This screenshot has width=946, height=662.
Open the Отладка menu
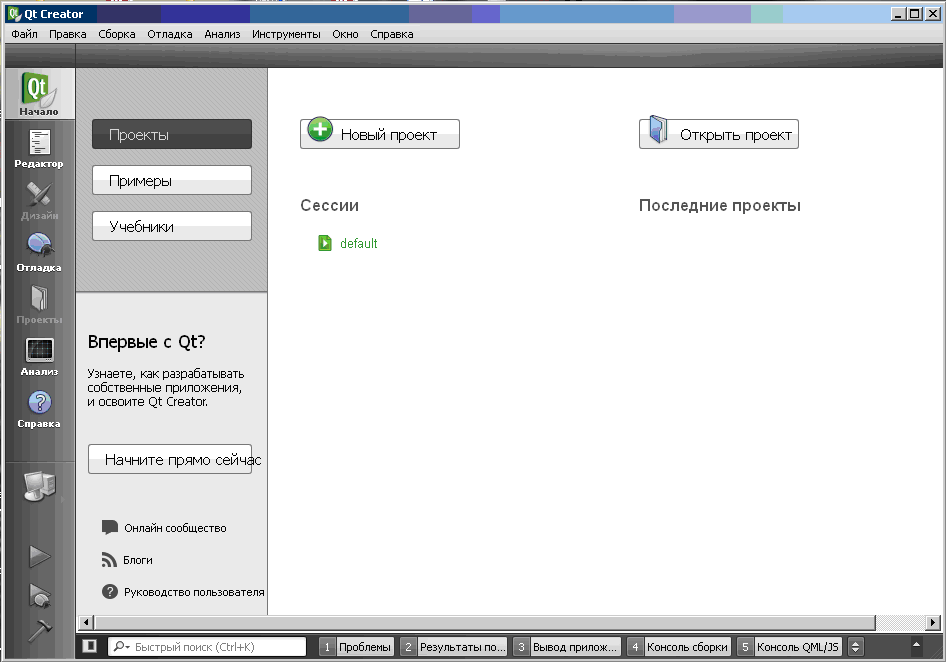coord(170,34)
